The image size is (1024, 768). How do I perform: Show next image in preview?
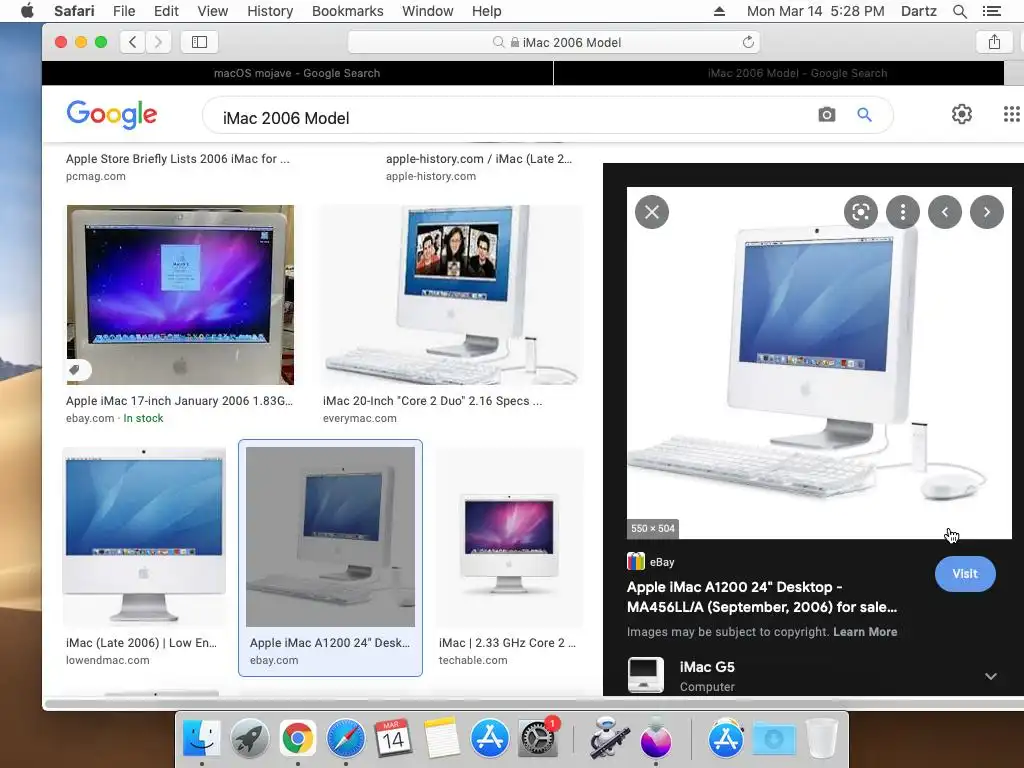pos(987,212)
